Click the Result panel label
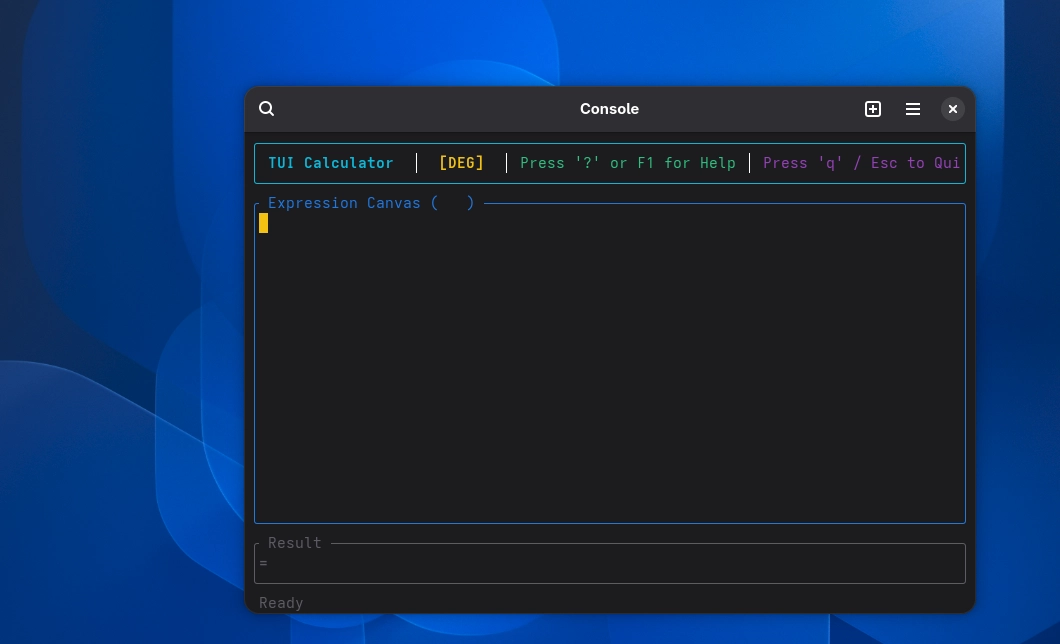Image resolution: width=1060 pixels, height=644 pixels. click(x=295, y=543)
